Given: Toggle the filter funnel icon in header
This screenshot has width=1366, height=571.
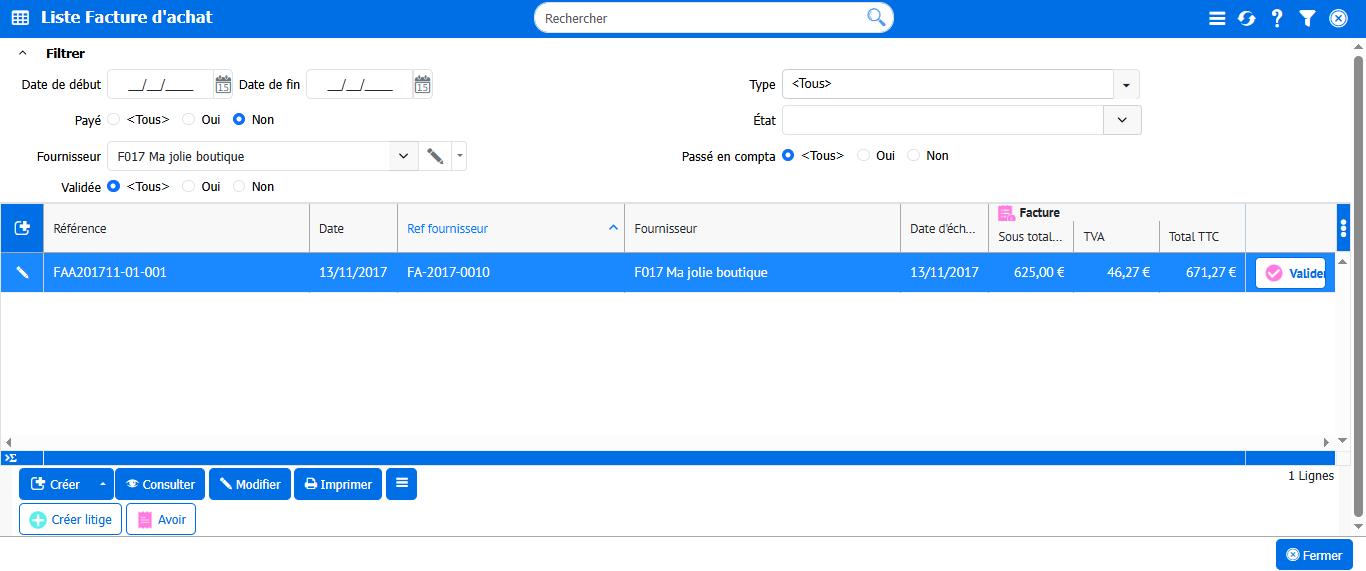Looking at the screenshot, I should pos(1307,18).
